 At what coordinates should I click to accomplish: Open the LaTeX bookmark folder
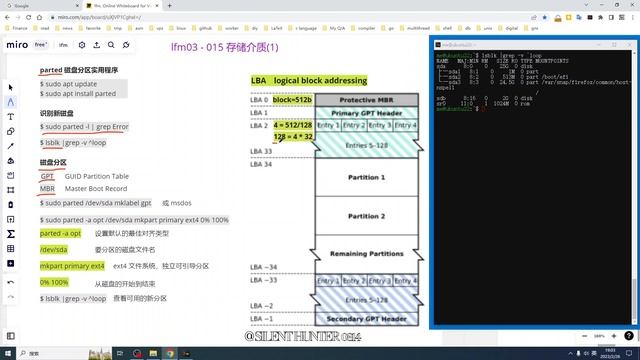[273, 28]
